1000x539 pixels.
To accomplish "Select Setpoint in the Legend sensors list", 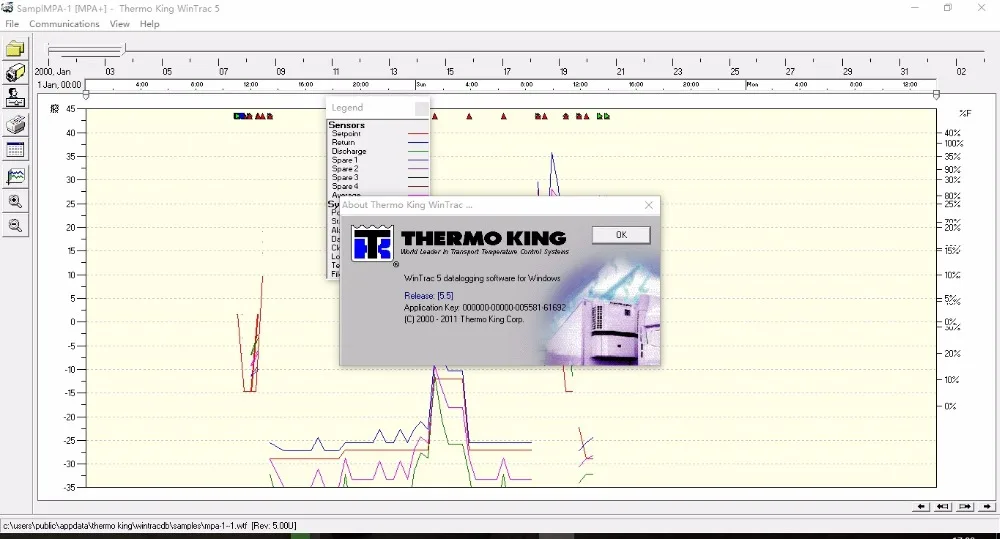I will coord(346,134).
